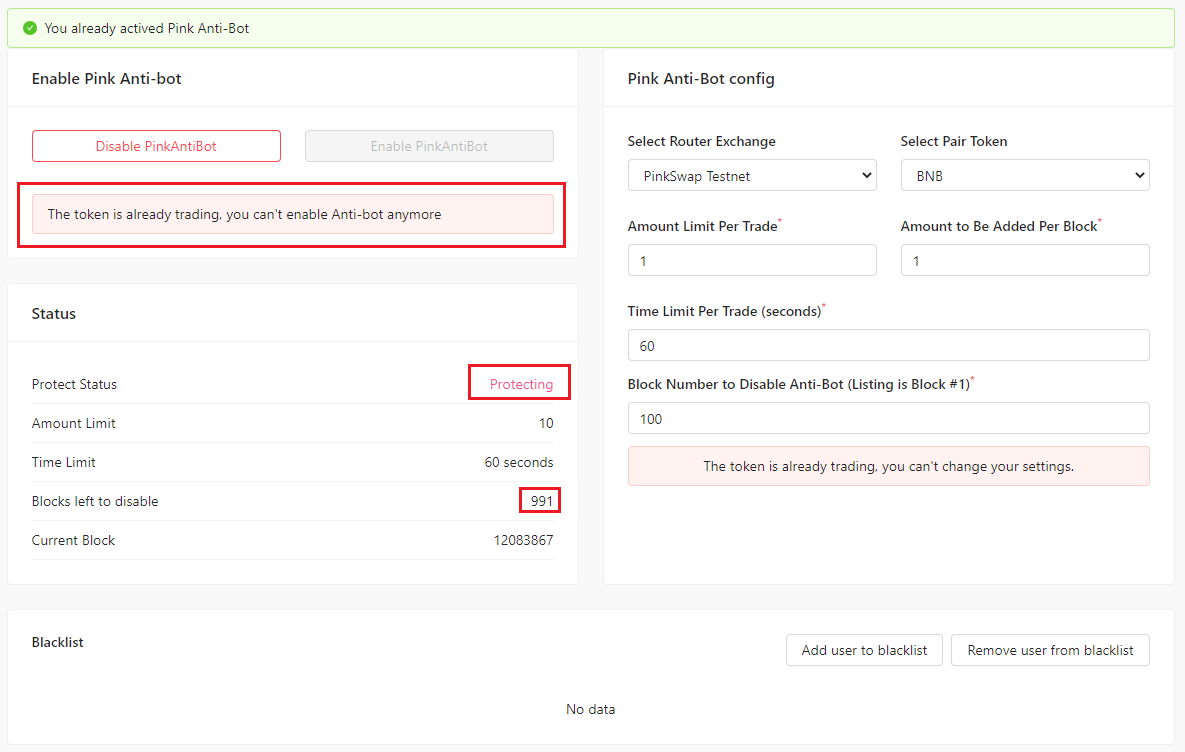The width and height of the screenshot is (1185, 752).
Task: Click the 'No data' blacklist text
Action: click(590, 709)
